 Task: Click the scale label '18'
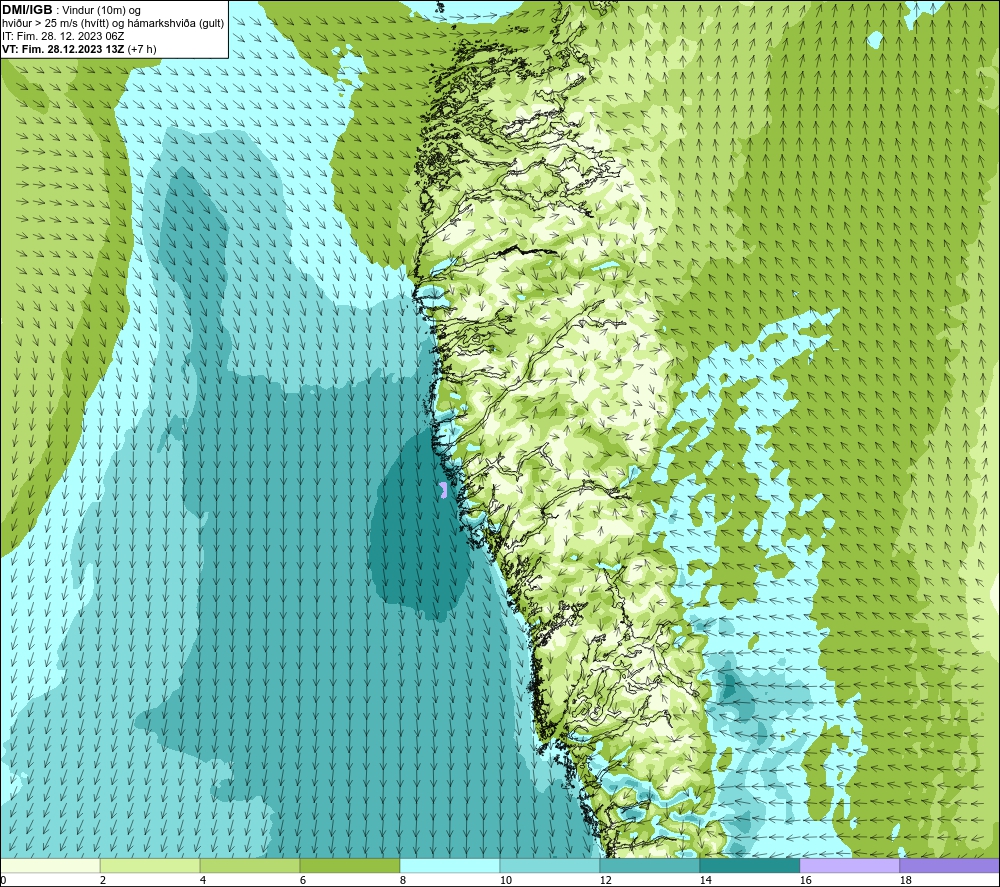(906, 881)
